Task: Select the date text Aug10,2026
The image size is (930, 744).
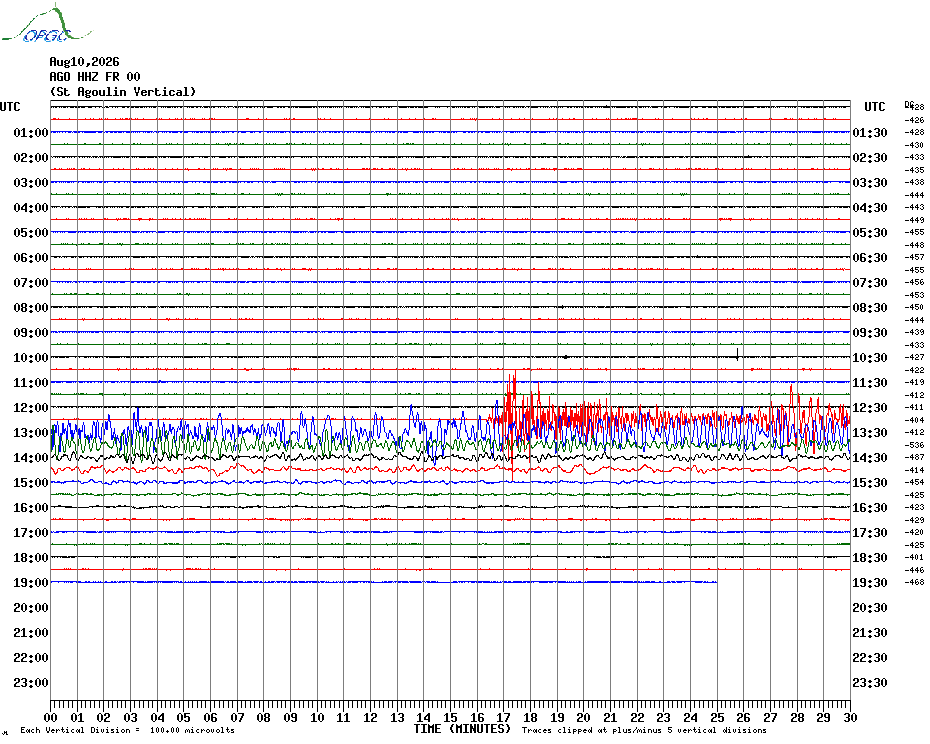Action: click(x=84, y=62)
